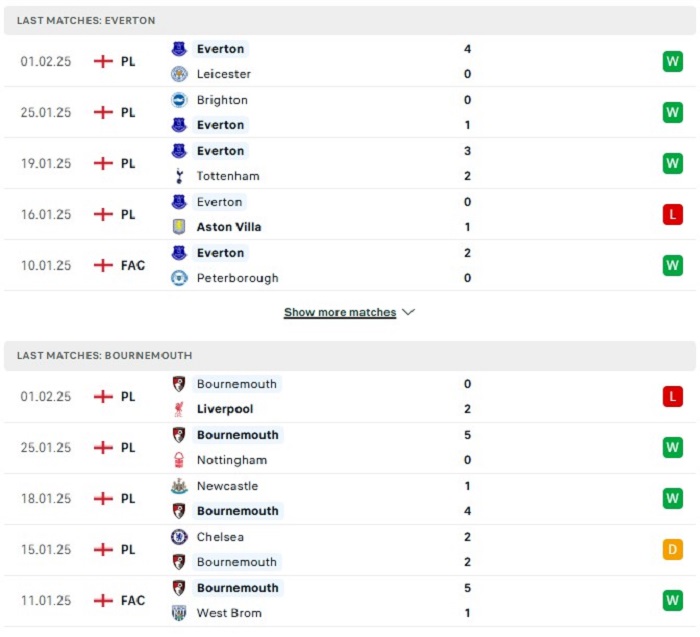Viewport: 700px width, 637px height.
Task: Click the orange D badge for Chelsea match
Action: (x=672, y=550)
